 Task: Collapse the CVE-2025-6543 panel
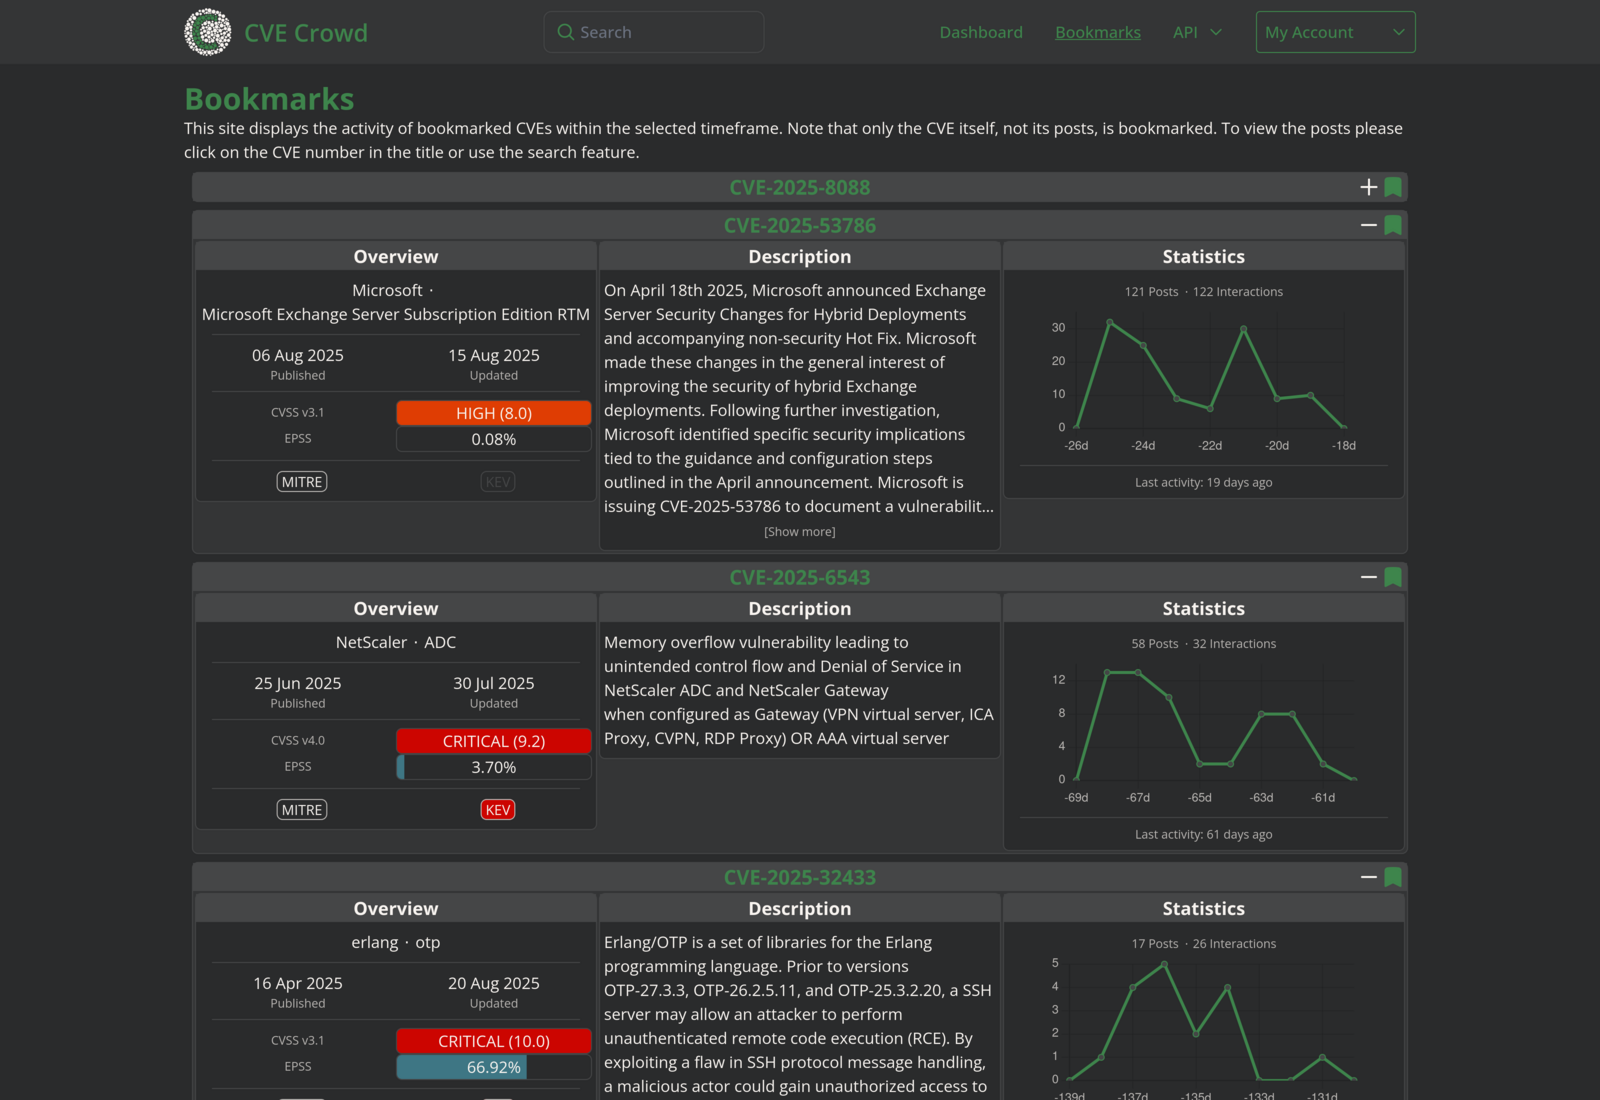tap(1368, 578)
